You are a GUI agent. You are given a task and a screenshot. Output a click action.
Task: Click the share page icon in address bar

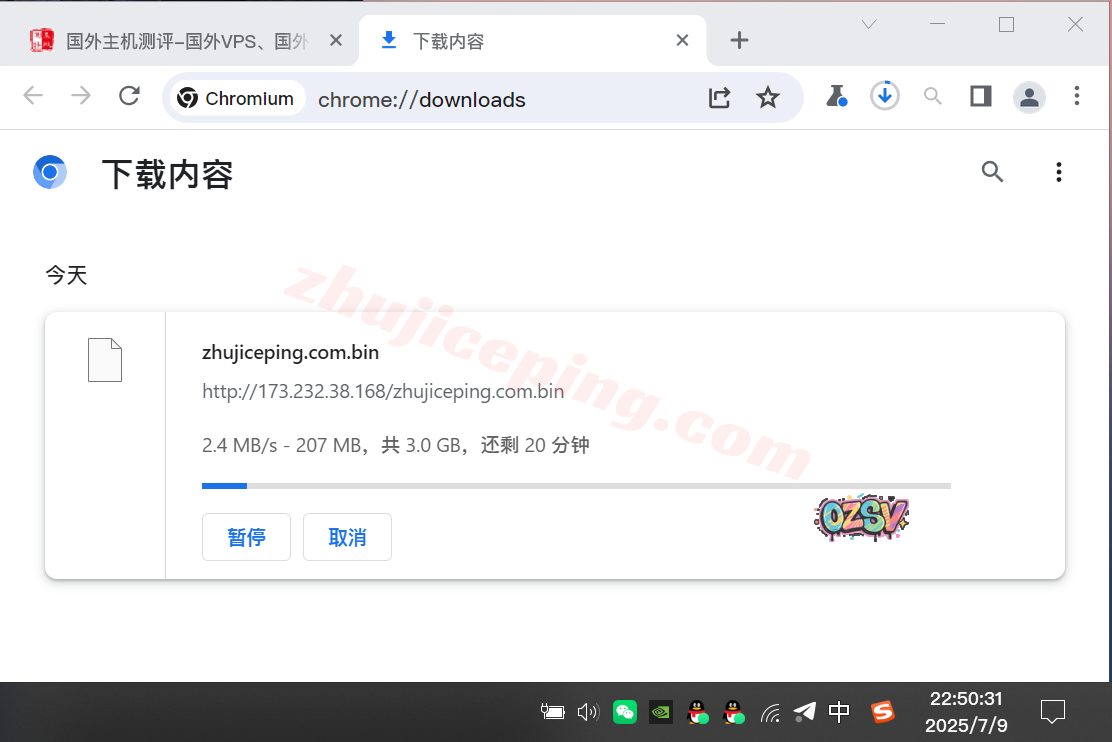[x=719, y=97]
